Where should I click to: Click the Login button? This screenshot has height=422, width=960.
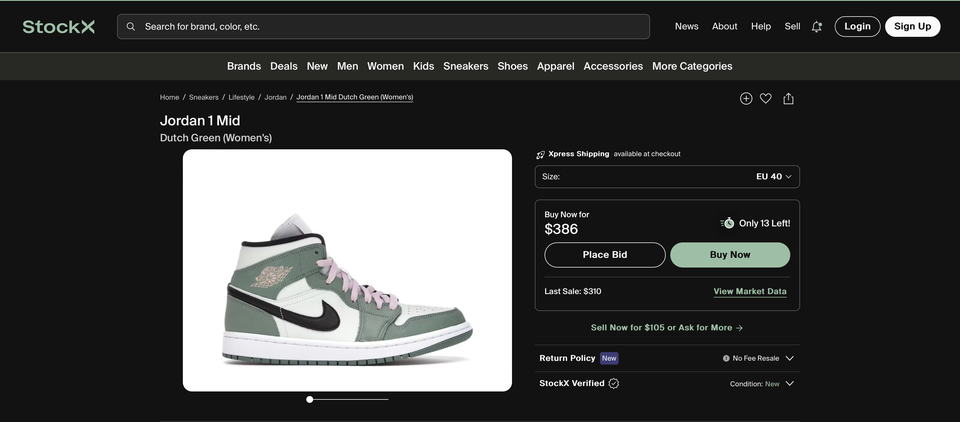(857, 26)
